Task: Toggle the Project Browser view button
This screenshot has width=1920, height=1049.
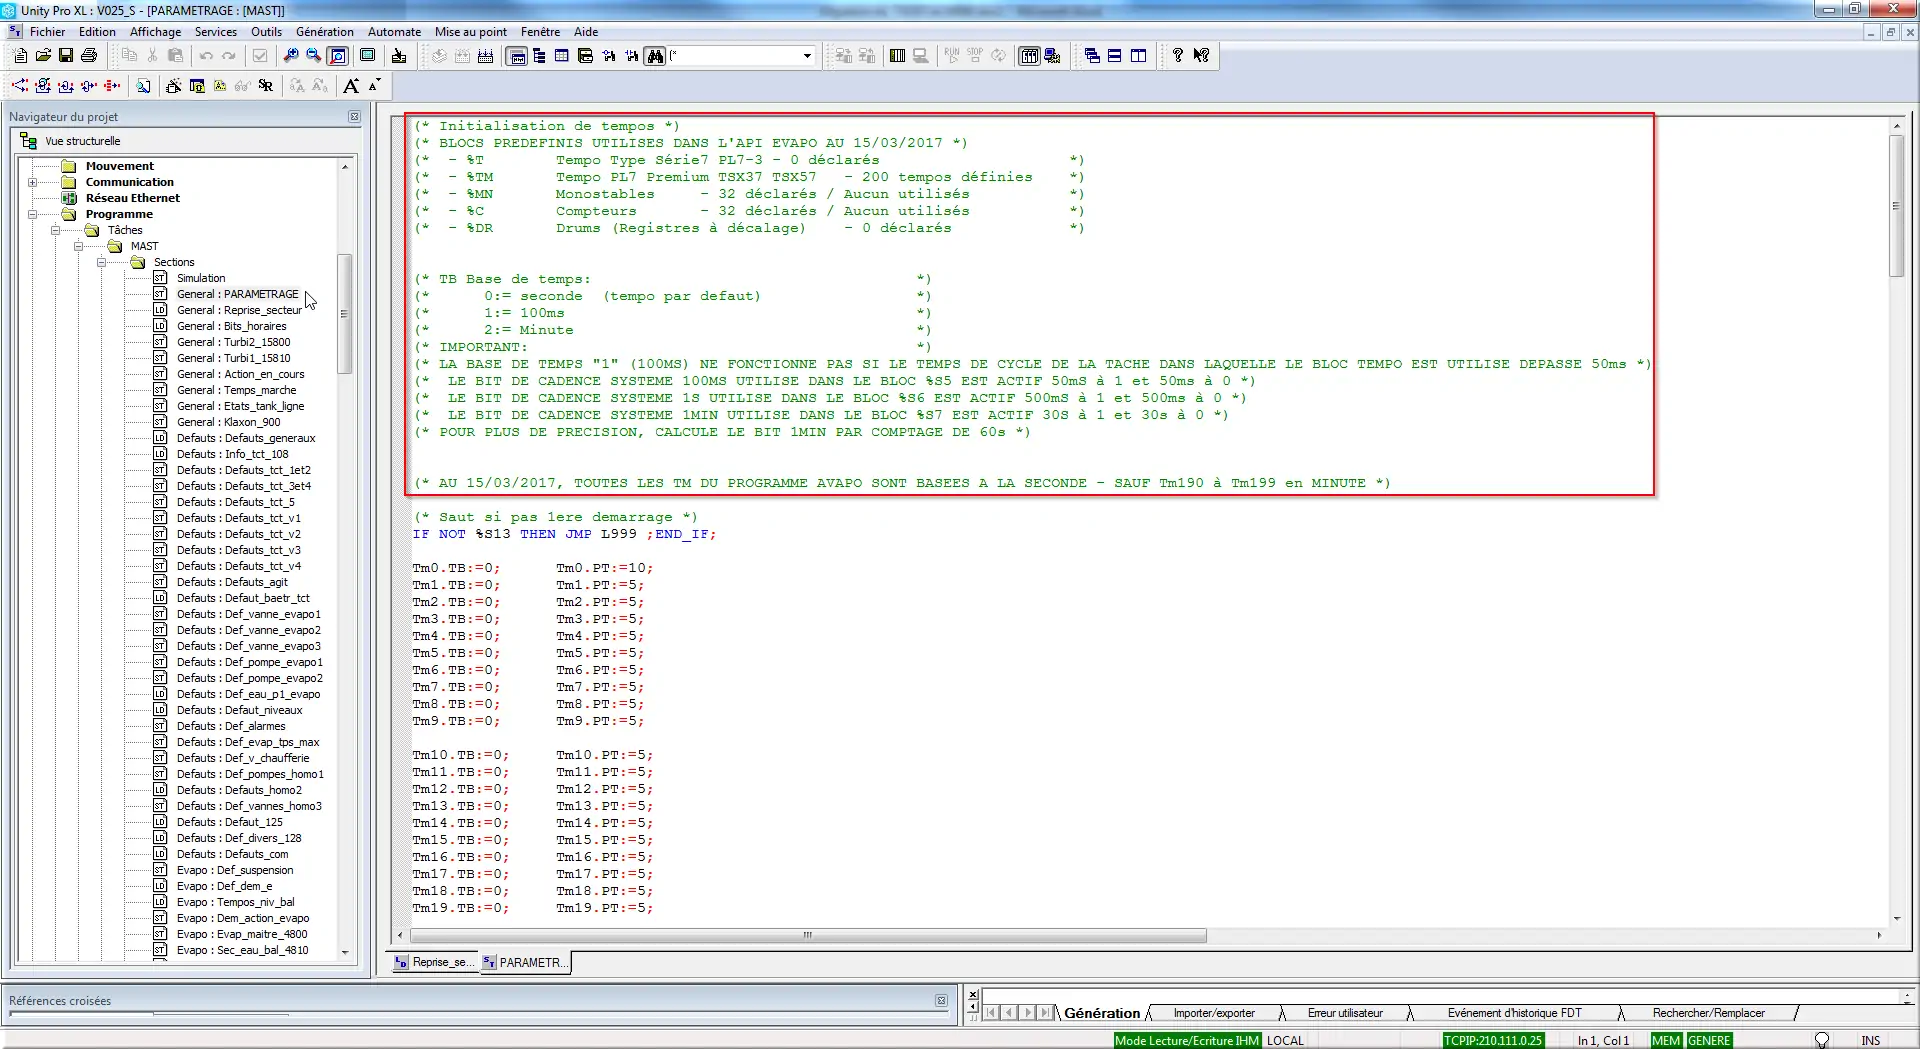Action: [518, 56]
